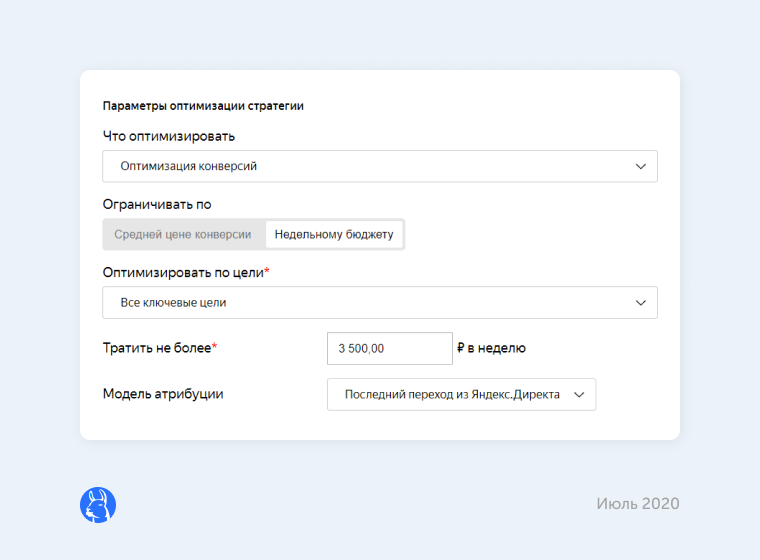760x560 pixels.
Task: Click the 'Что оптимизировать' label
Action: (x=169, y=136)
